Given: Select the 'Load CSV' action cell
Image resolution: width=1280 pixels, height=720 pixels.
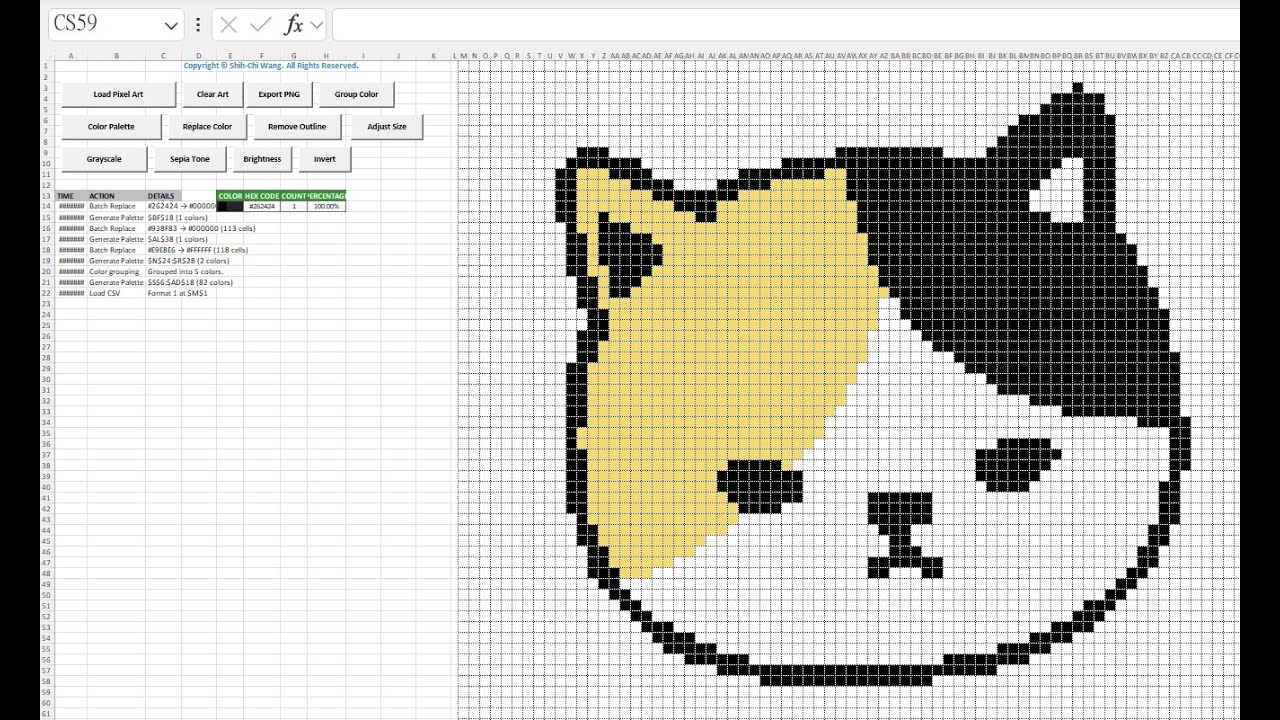Looking at the screenshot, I should [x=117, y=293].
